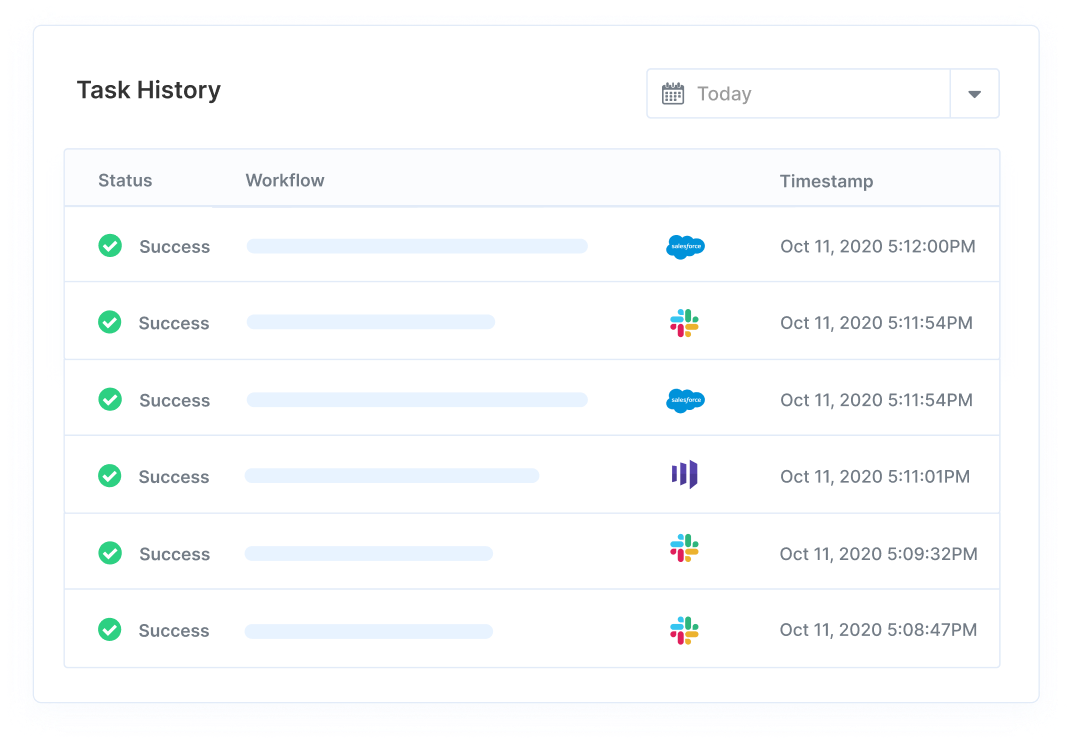Sort by the Status column header
Screen dimensions: 1071x743
pos(125,180)
